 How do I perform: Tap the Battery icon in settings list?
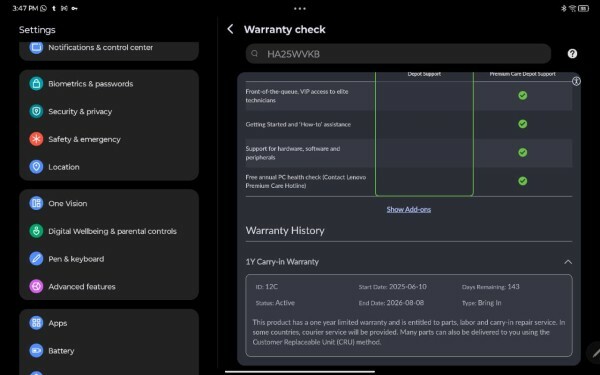tap(36, 351)
